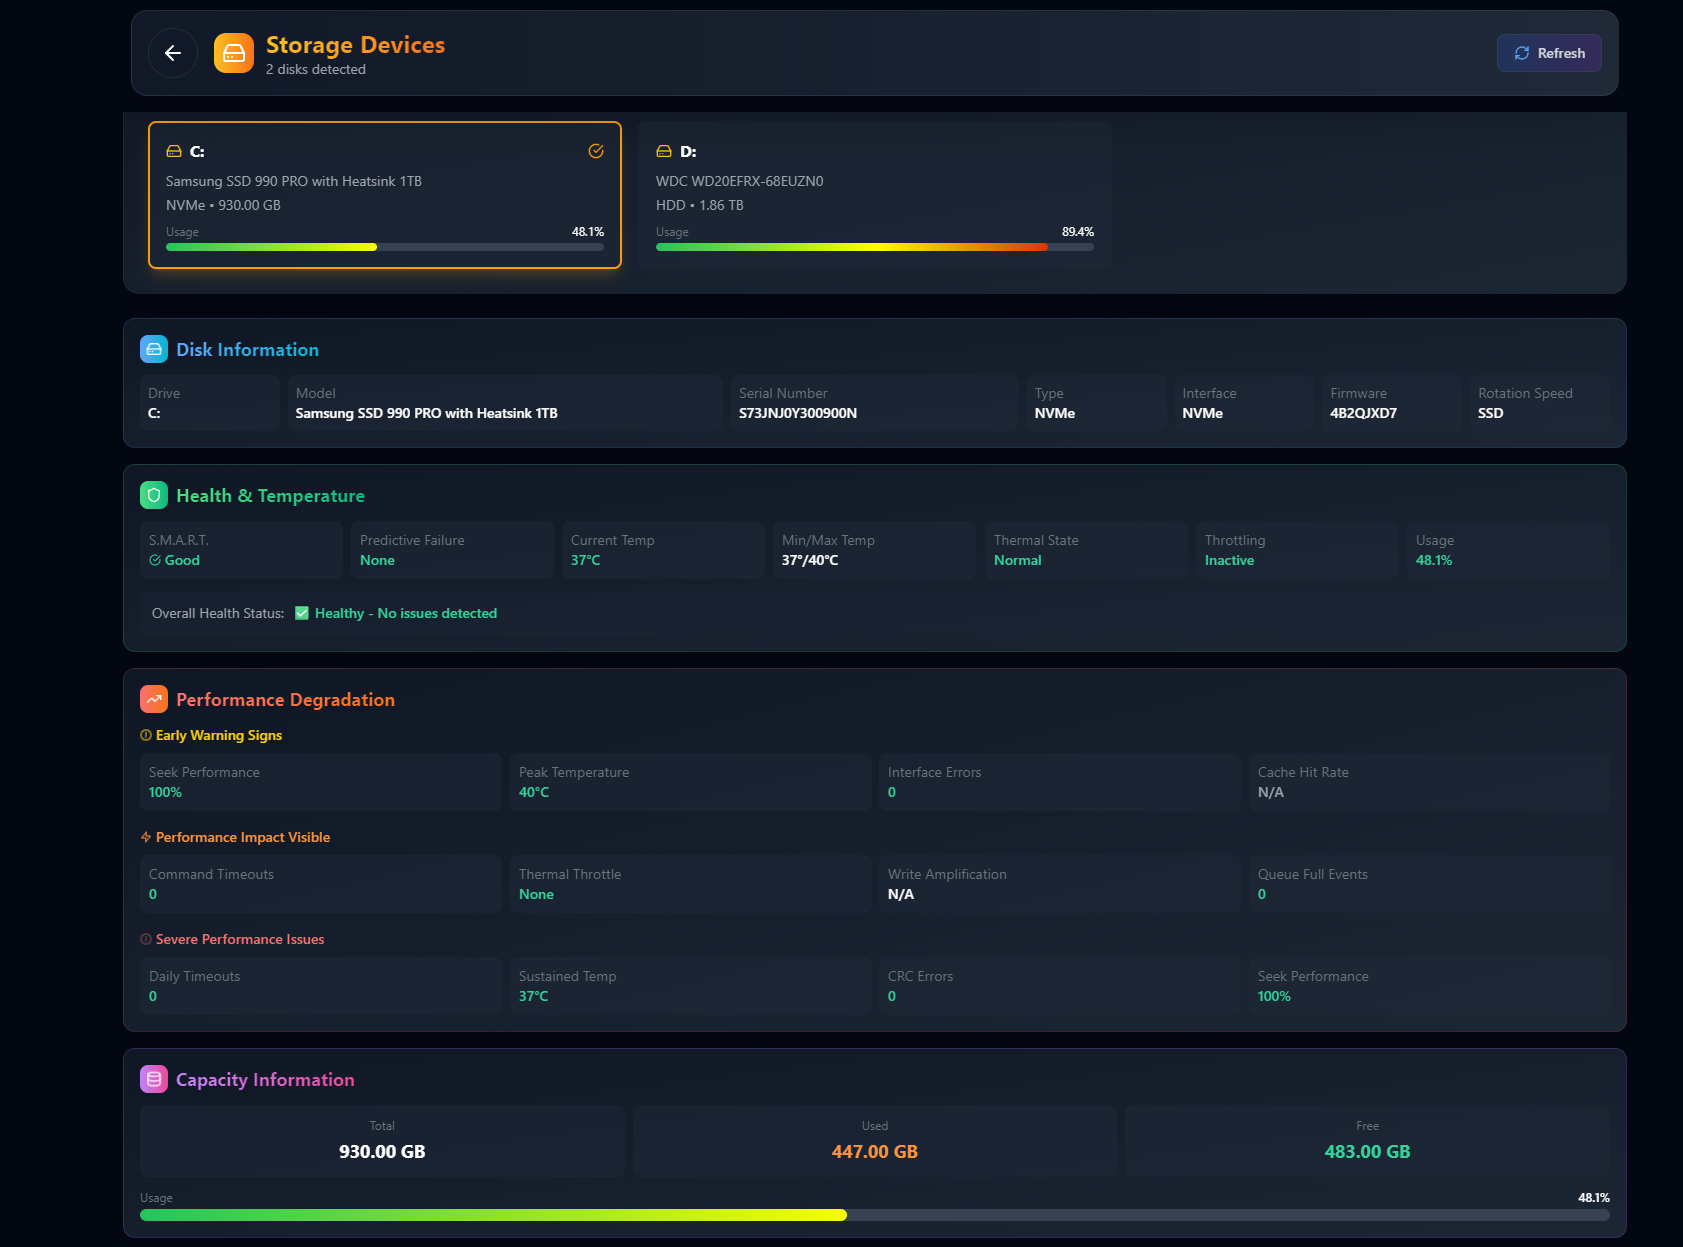Click the Thermal State Normal stat card
1683x1247 pixels.
[x=1085, y=549]
